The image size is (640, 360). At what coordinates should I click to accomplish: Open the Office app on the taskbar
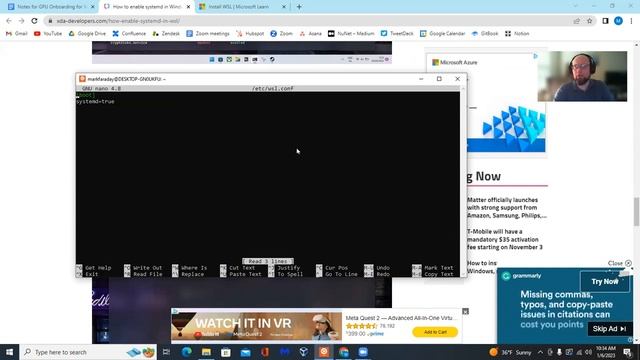tap(265, 352)
